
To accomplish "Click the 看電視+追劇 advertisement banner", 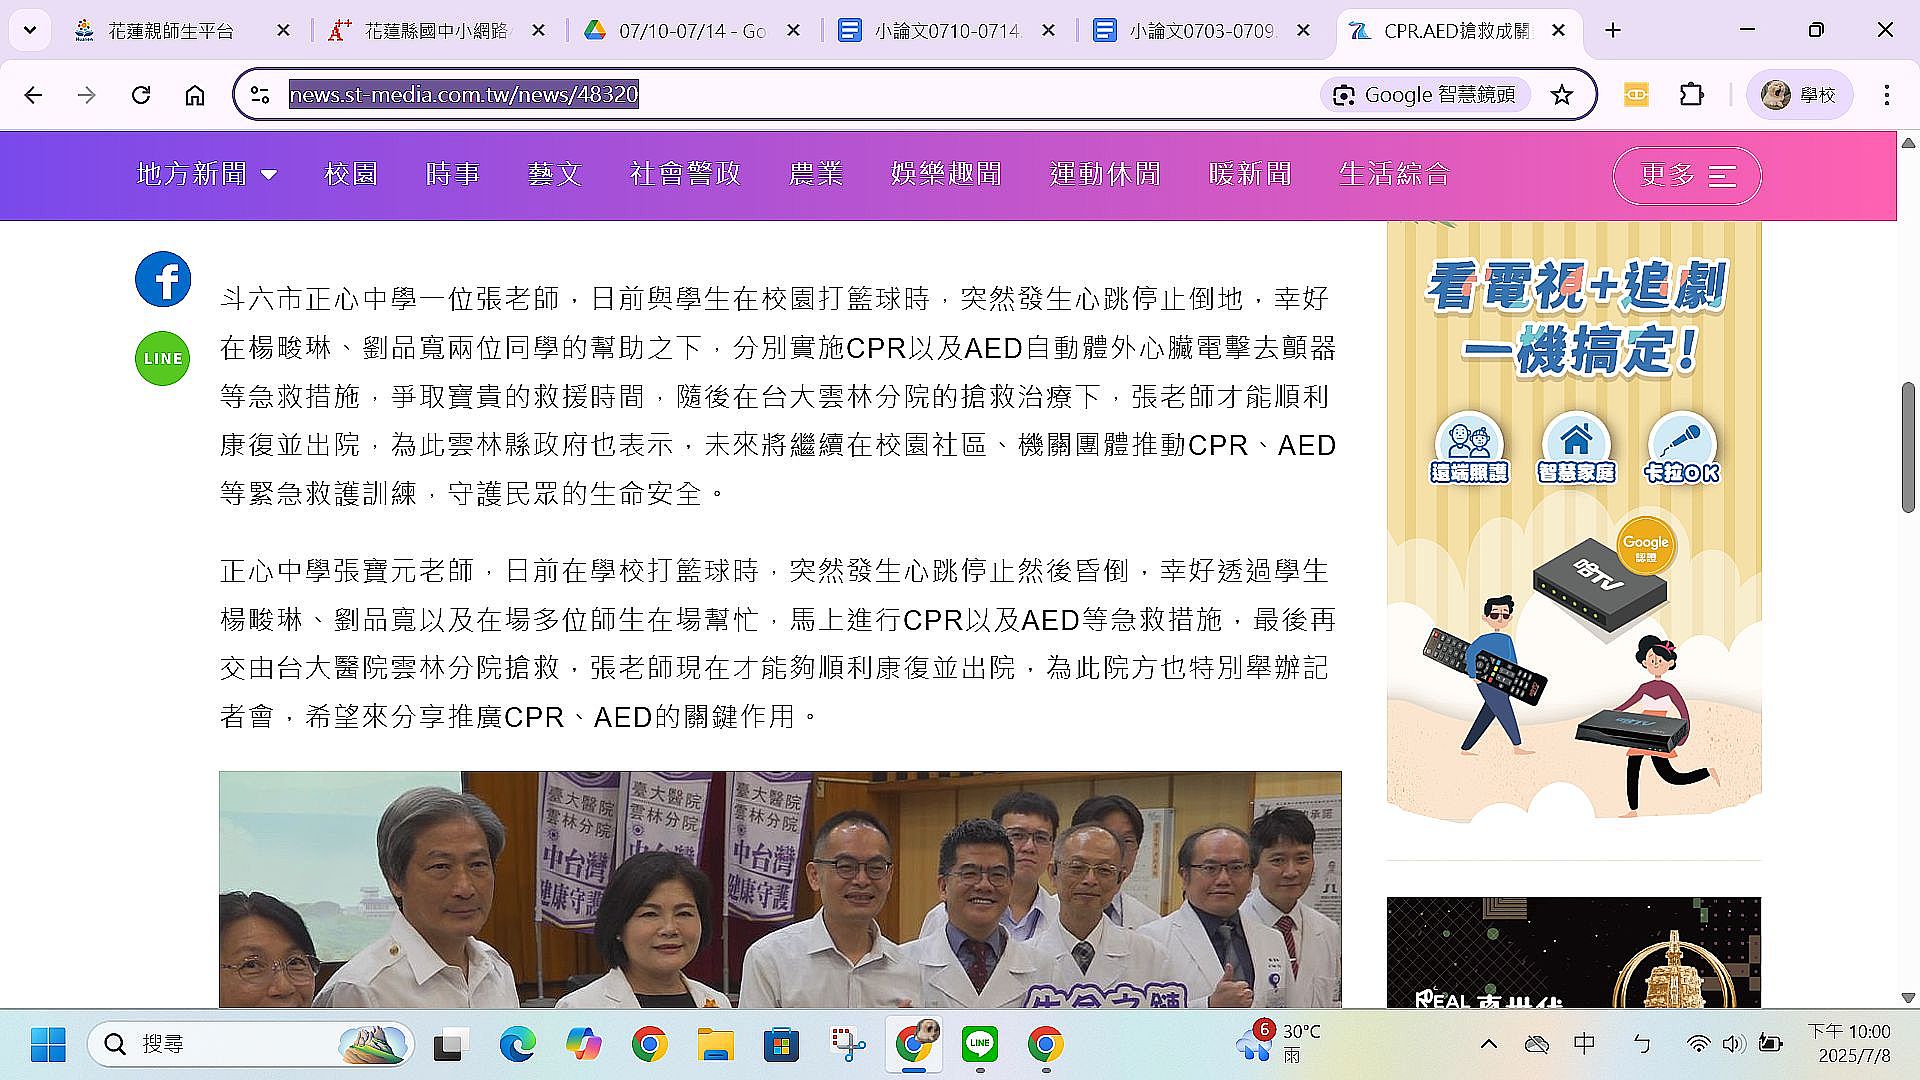I will tap(1573, 520).
